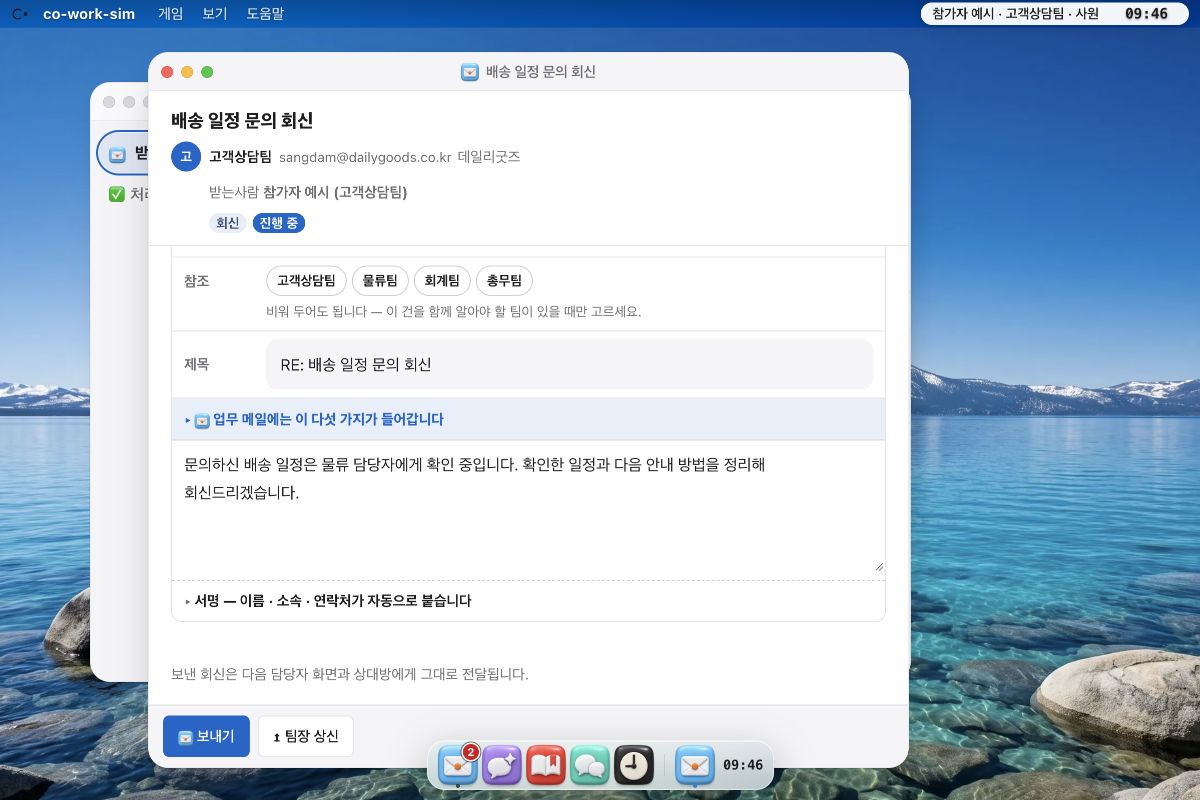Image resolution: width=1200 pixels, height=800 pixels.
Task: Click the 받는사람 참가자 예시 (고객상담팀) recipient line
Action: (x=308, y=192)
